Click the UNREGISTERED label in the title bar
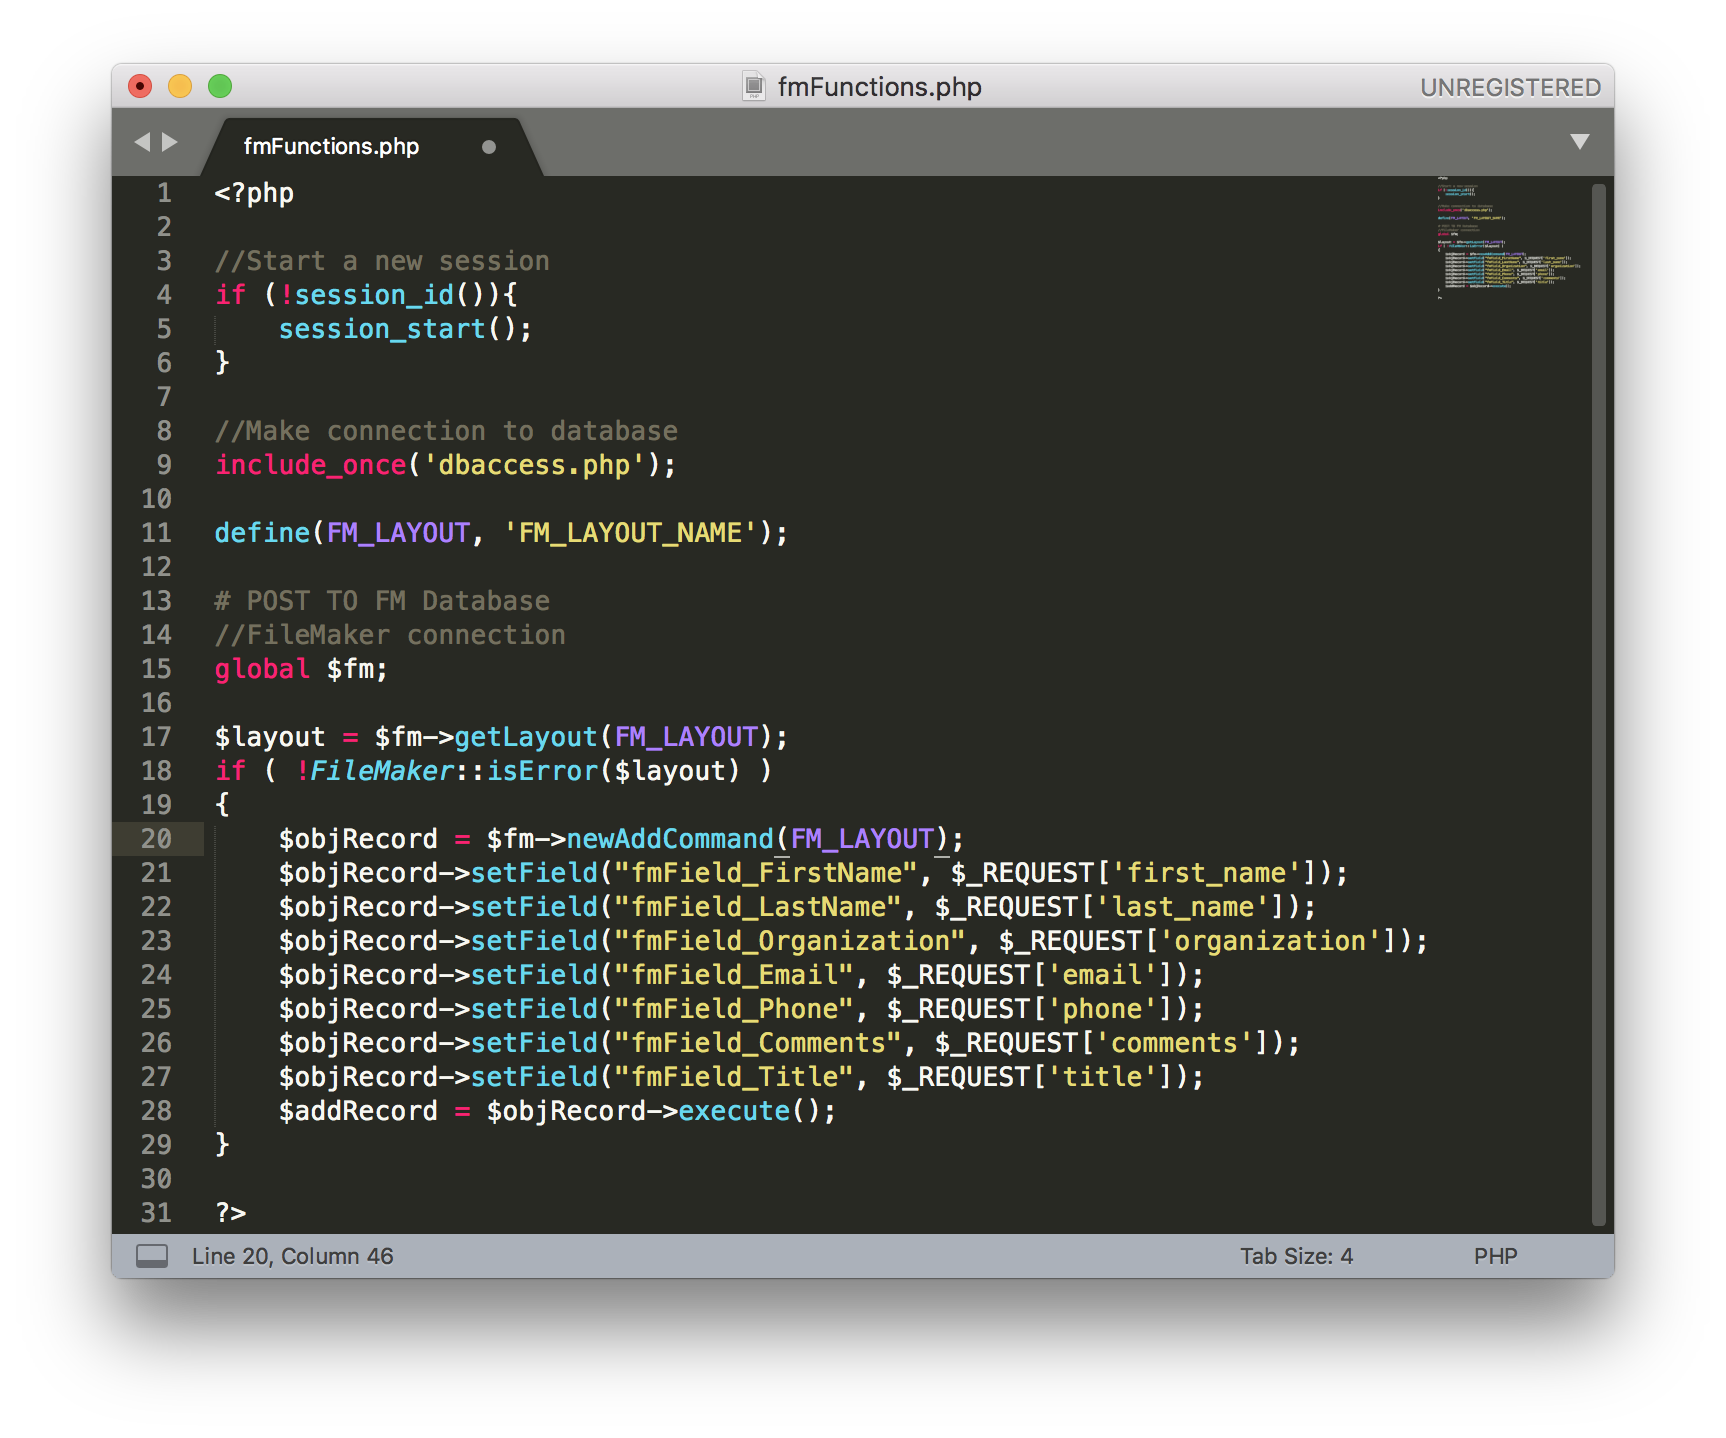The image size is (1726, 1438). [x=1511, y=87]
